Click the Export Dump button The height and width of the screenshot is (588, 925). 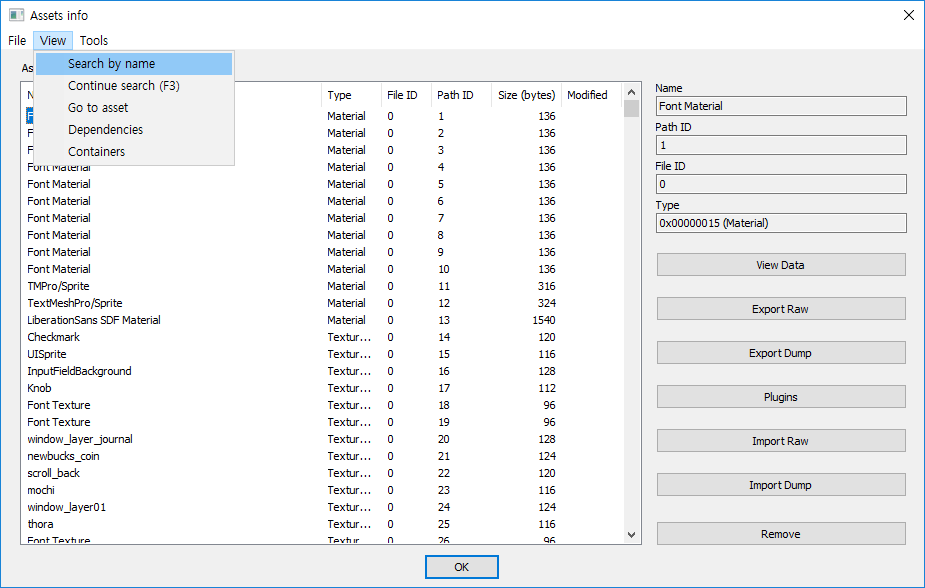click(x=780, y=352)
